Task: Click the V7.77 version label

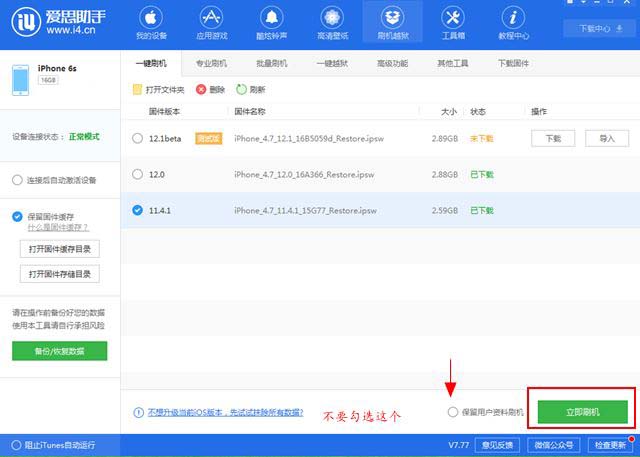Action: tap(458, 445)
